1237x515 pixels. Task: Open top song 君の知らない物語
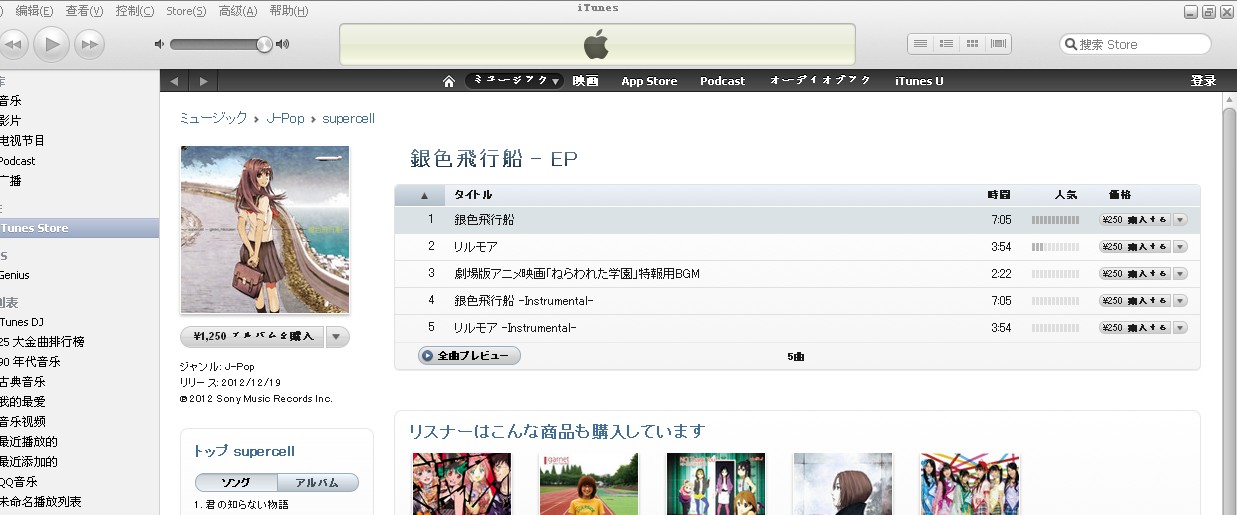(241, 505)
